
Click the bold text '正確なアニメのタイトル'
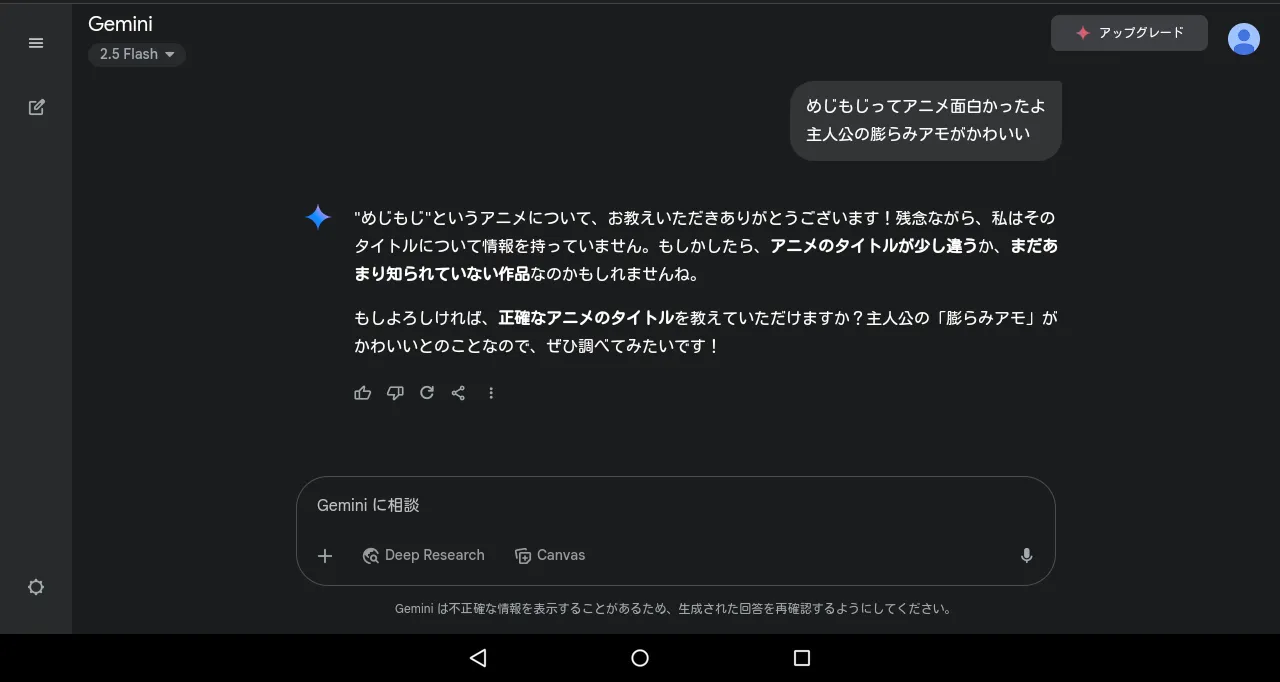586,318
